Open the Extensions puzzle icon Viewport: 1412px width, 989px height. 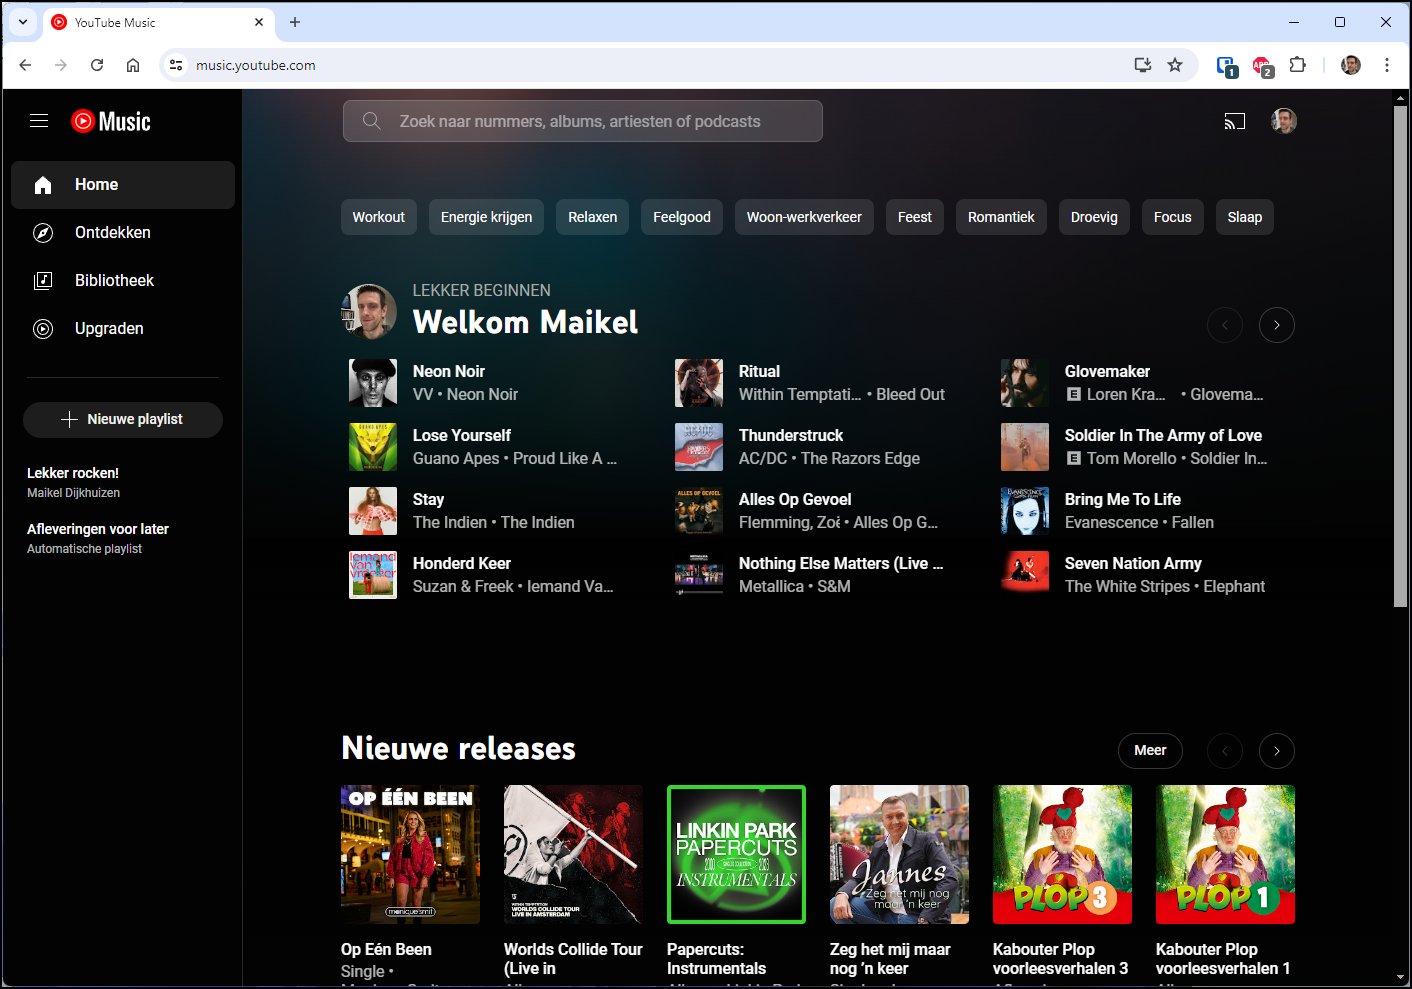(x=1298, y=65)
